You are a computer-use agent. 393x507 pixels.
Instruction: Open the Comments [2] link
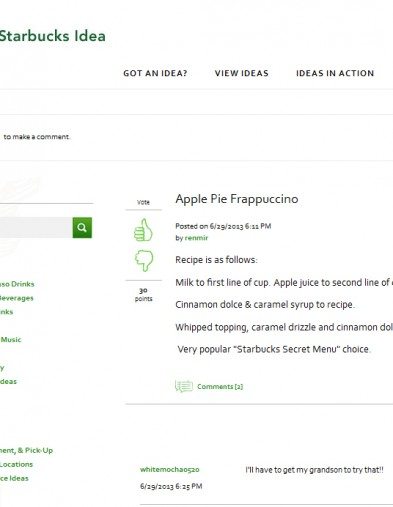click(220, 387)
